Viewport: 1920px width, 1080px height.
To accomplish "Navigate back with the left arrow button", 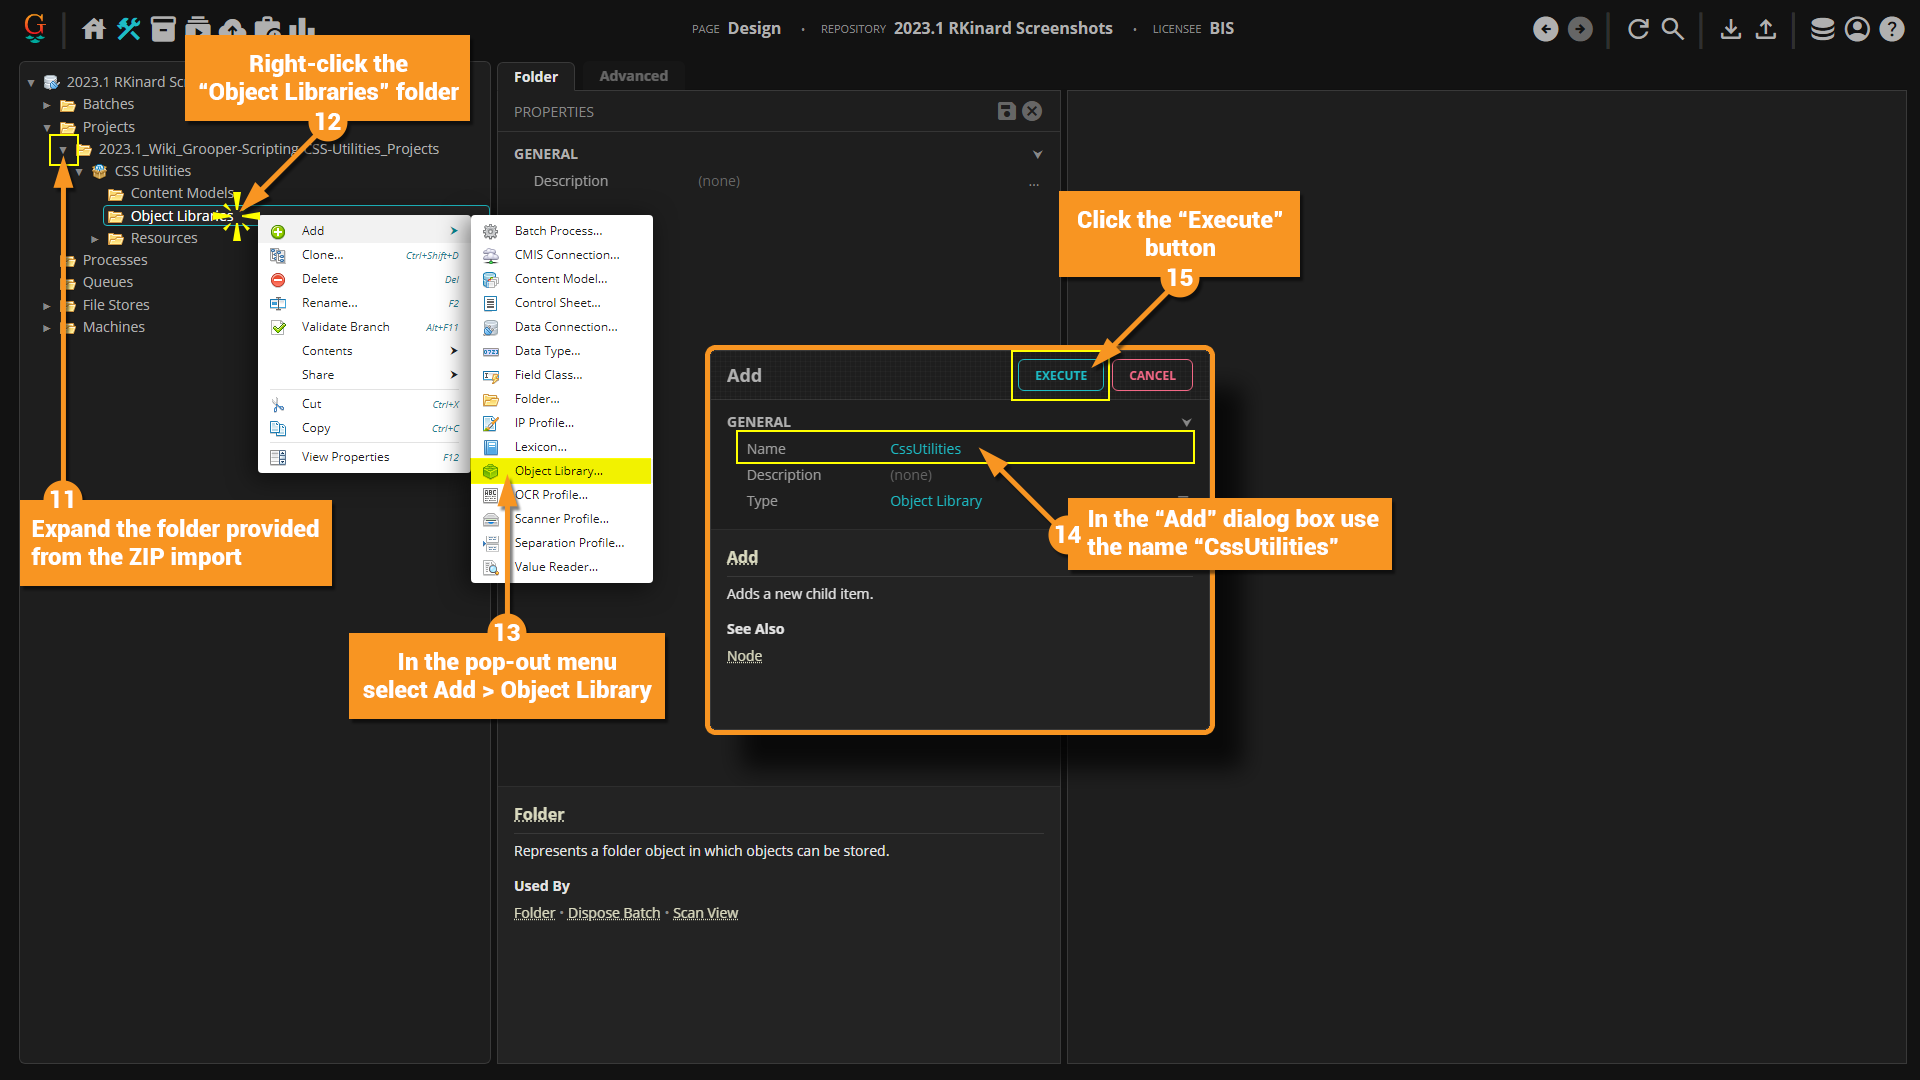I will (1546, 29).
